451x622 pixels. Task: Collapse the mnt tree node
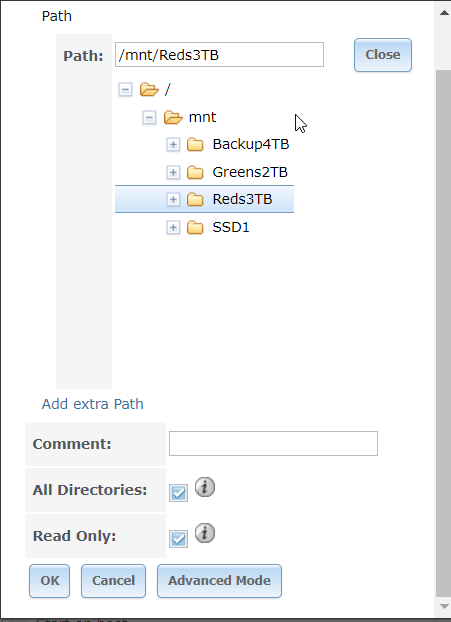[x=149, y=118]
